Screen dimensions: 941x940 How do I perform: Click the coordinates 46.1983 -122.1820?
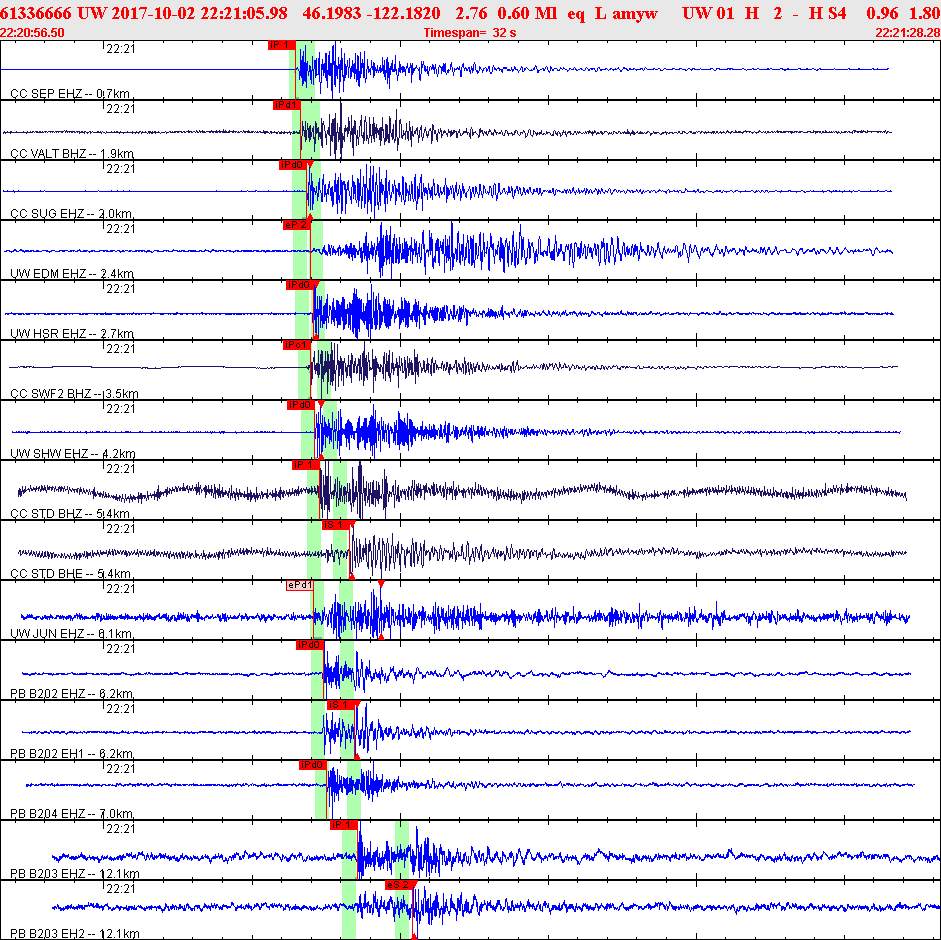(371, 13)
